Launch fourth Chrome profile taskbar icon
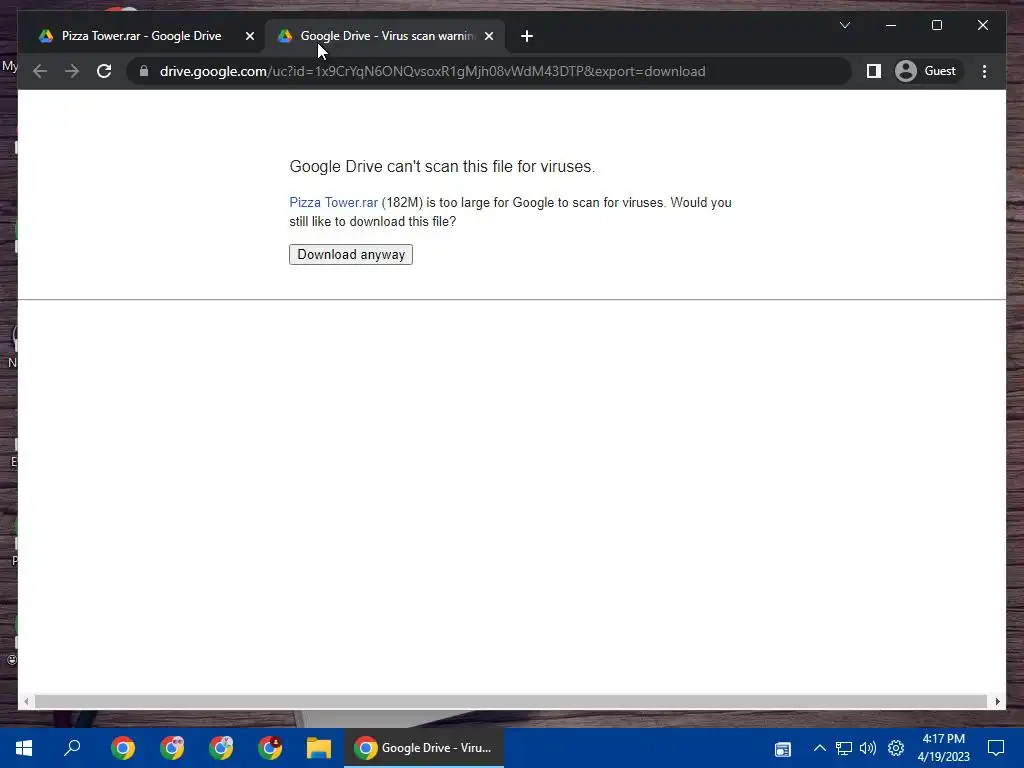Viewport: 1024px width, 768px height. point(270,748)
